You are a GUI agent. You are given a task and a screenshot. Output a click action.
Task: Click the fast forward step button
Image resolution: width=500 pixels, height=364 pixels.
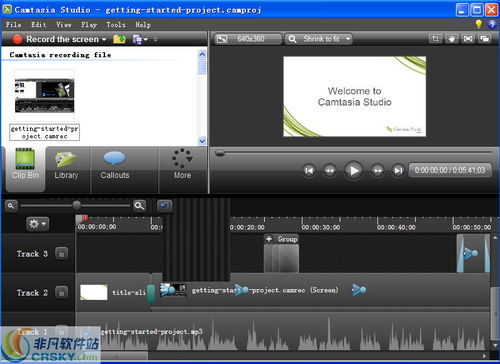click(377, 171)
